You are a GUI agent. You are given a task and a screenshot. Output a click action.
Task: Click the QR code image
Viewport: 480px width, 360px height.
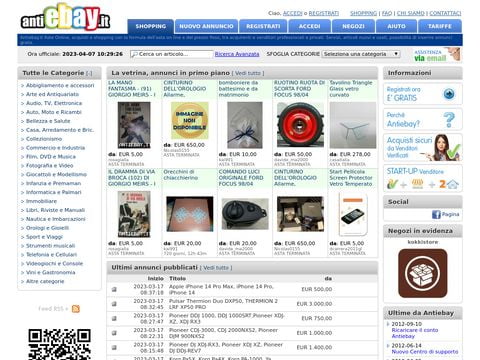point(59,344)
